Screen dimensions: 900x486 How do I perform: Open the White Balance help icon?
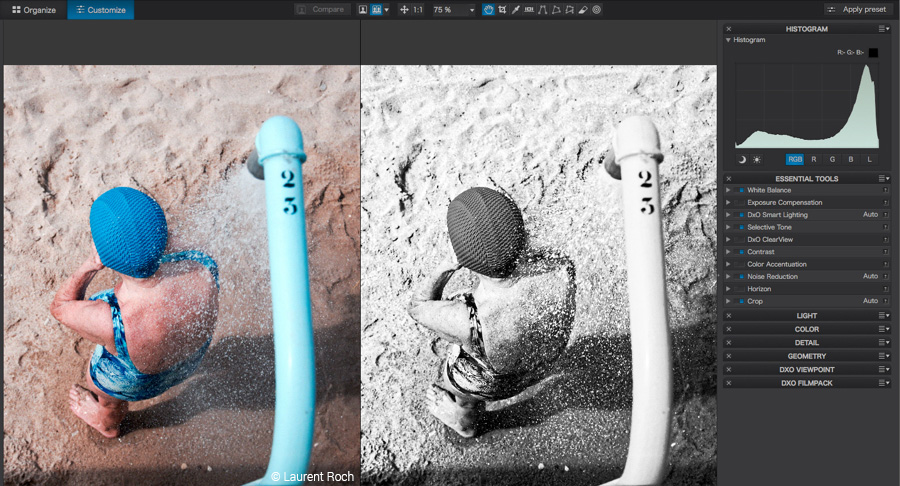pyautogui.click(x=886, y=190)
